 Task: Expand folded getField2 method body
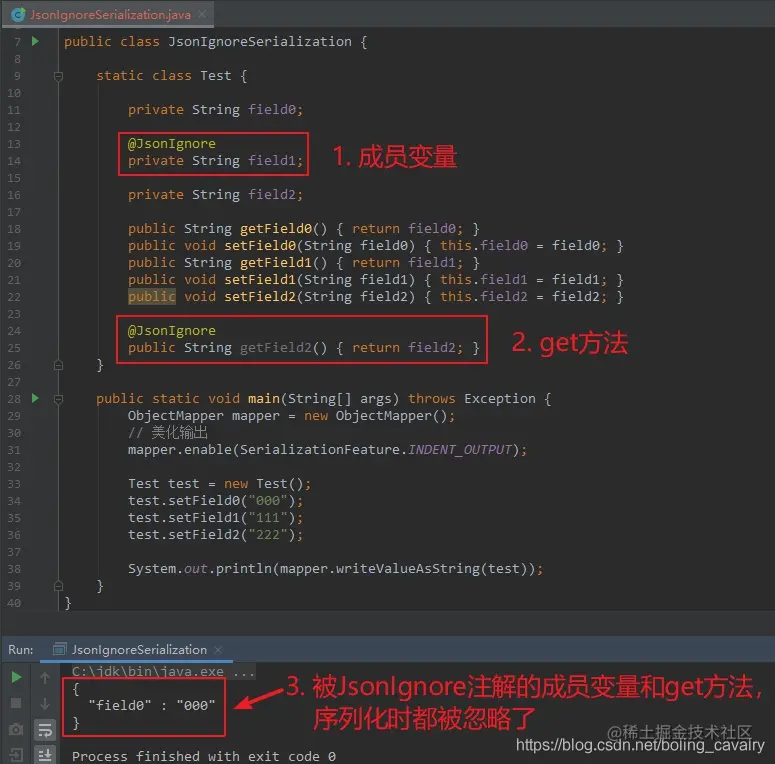408,348
